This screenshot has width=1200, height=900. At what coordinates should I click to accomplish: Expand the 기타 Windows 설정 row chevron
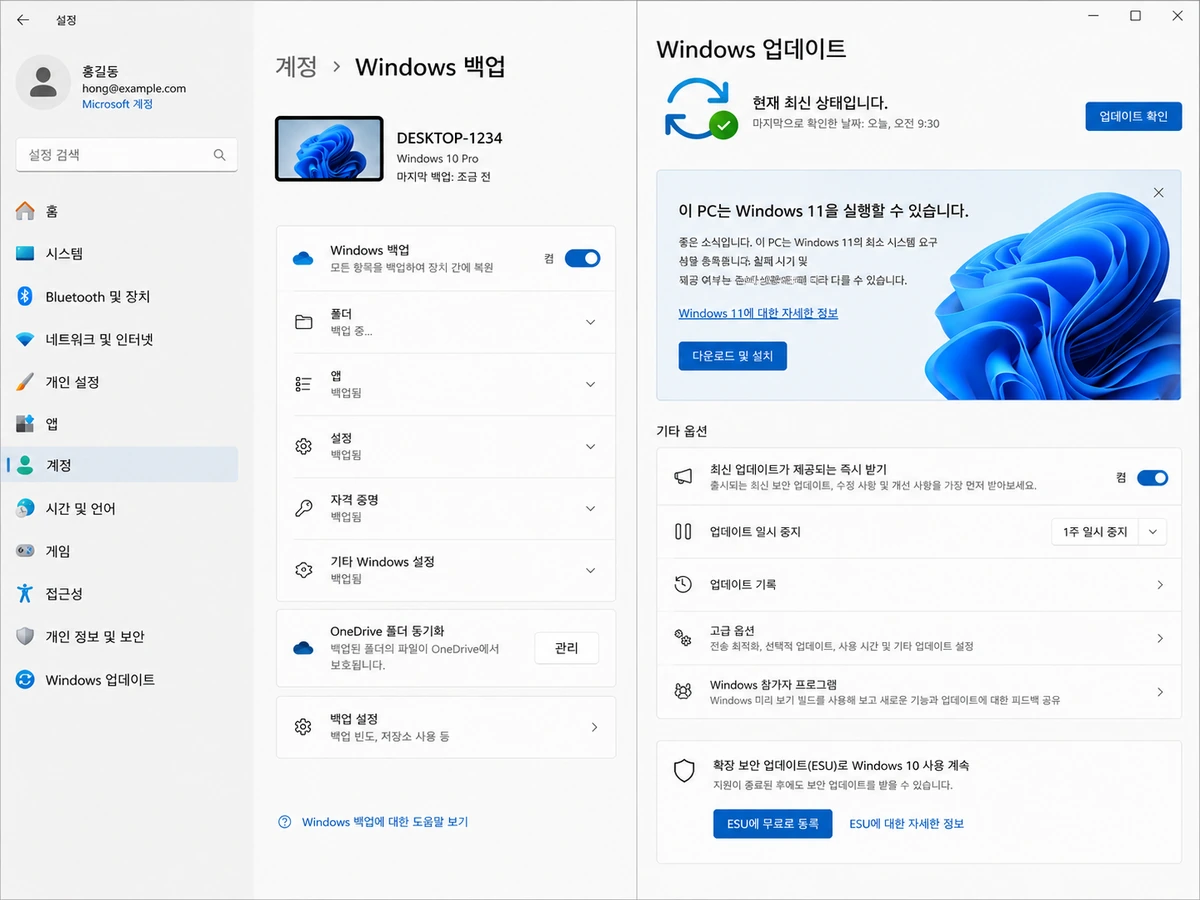click(x=590, y=570)
